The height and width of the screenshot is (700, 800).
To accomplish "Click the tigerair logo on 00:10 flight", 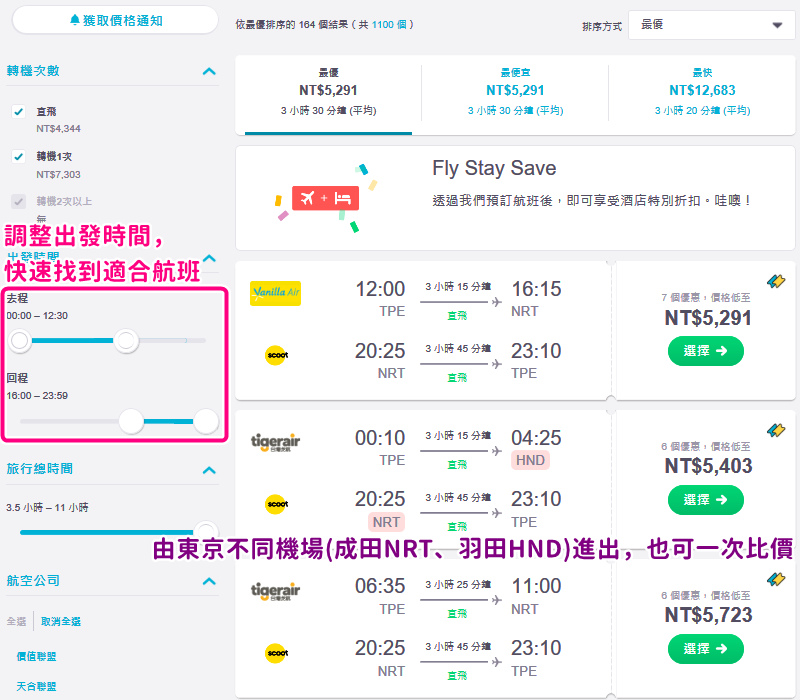I will click(276, 442).
